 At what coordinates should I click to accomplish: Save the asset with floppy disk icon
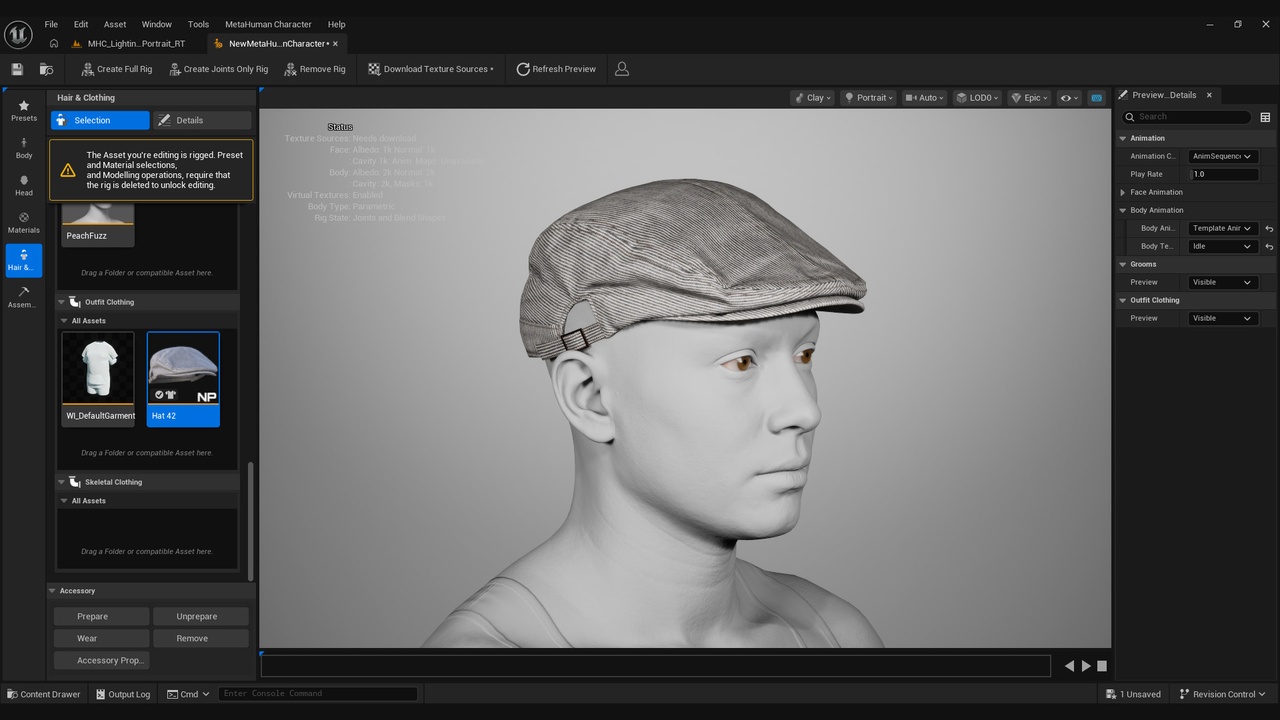[x=17, y=69]
